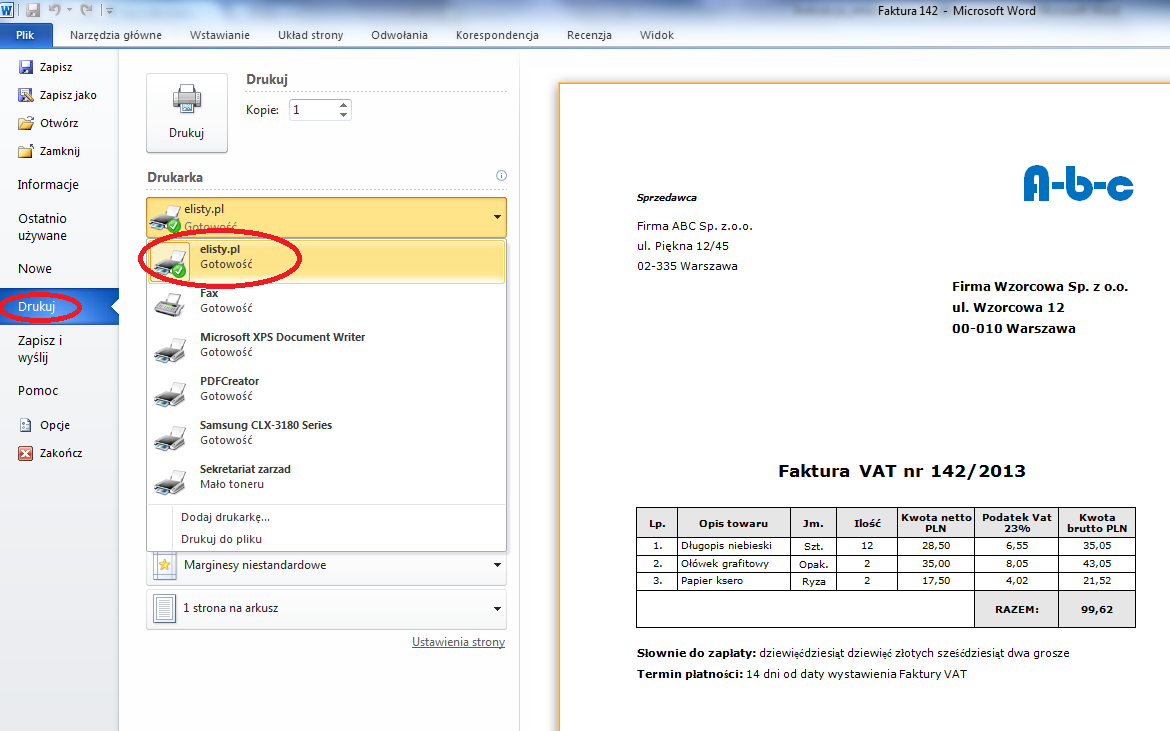Click the Kopie number input field
The height and width of the screenshot is (731, 1170).
313,110
